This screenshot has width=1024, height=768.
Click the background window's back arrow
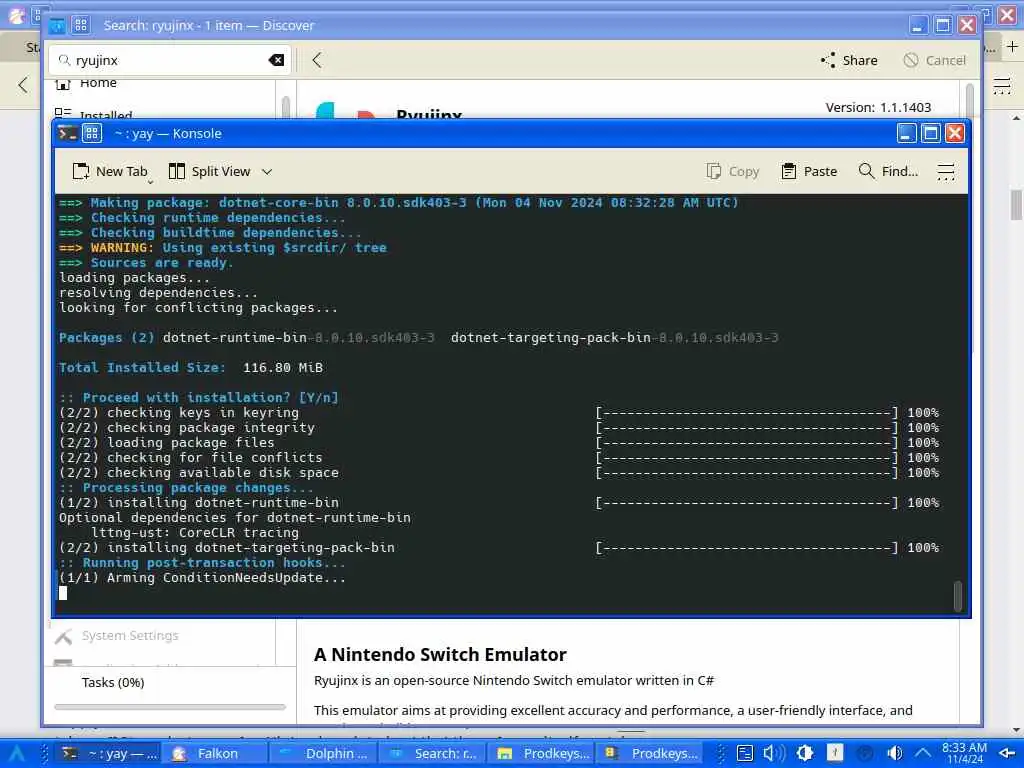24,84
